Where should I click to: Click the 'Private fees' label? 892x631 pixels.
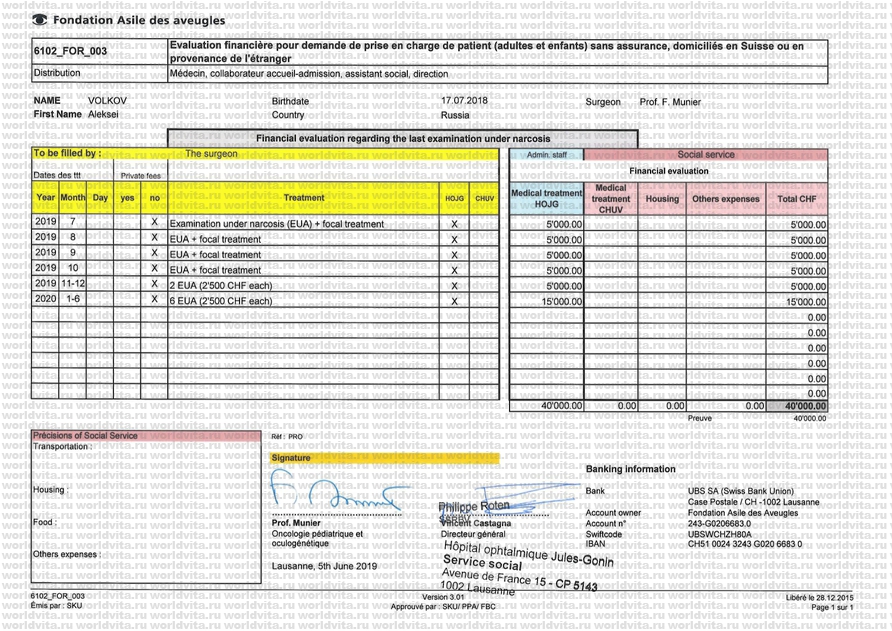coord(141,176)
